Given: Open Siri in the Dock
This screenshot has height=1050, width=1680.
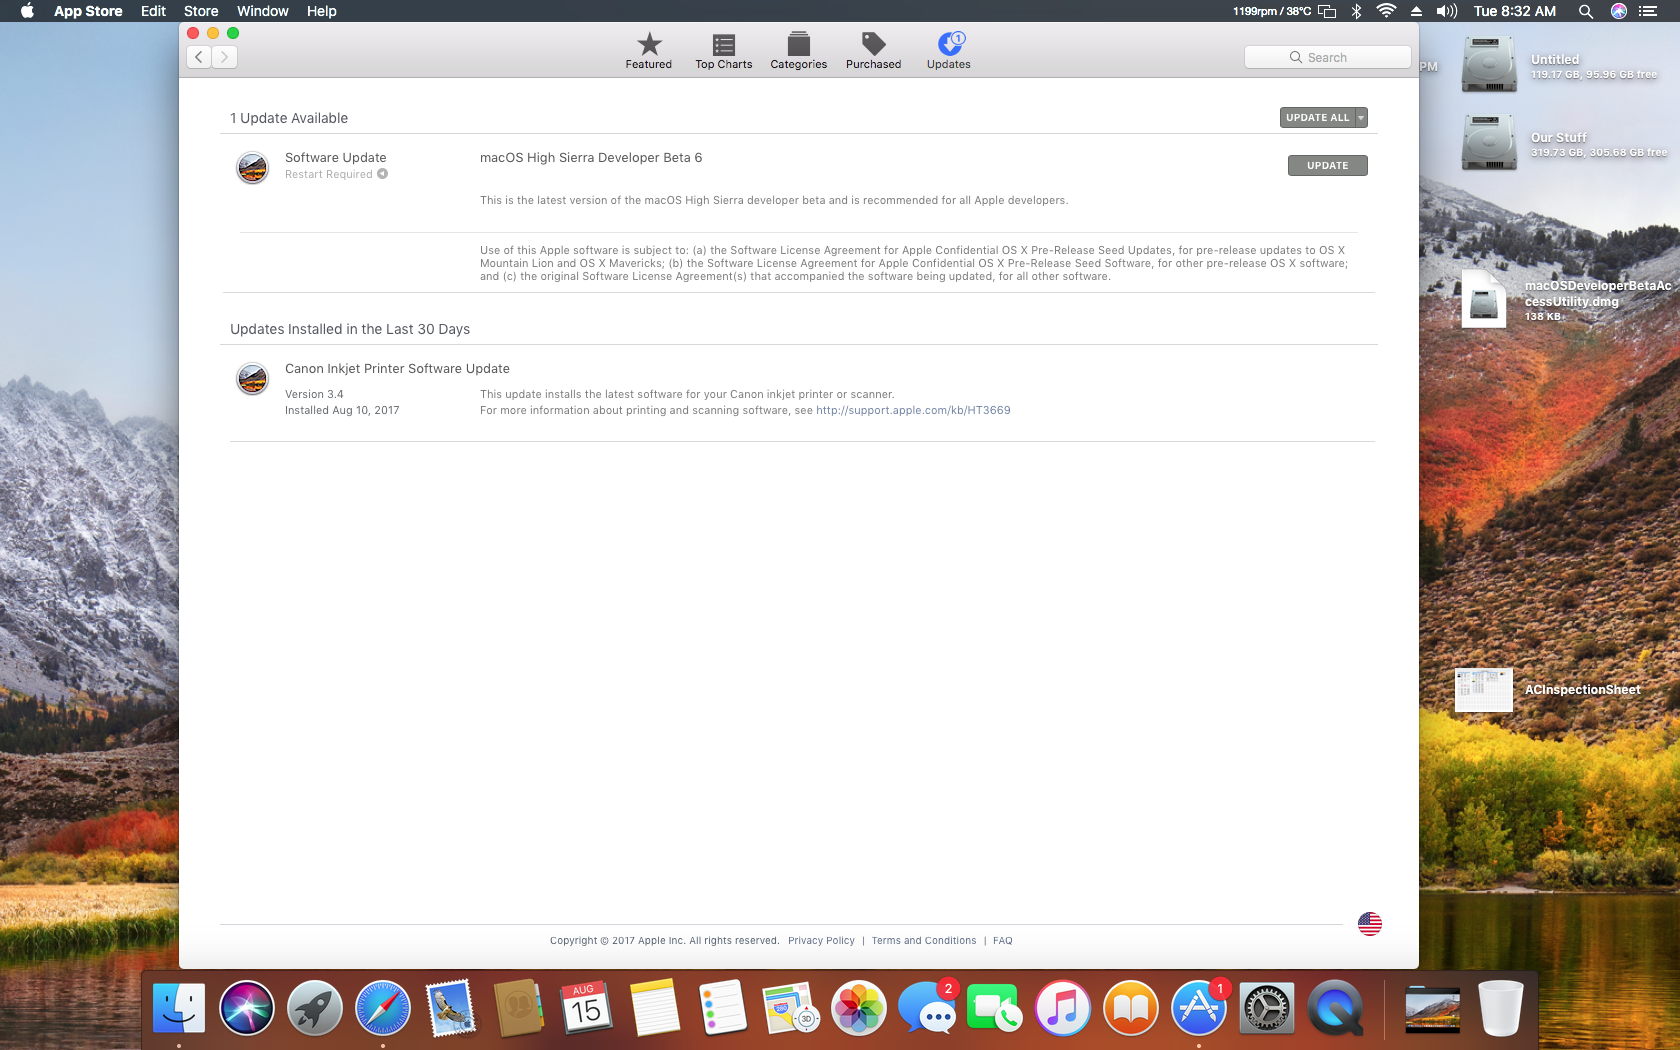Looking at the screenshot, I should [x=247, y=1007].
